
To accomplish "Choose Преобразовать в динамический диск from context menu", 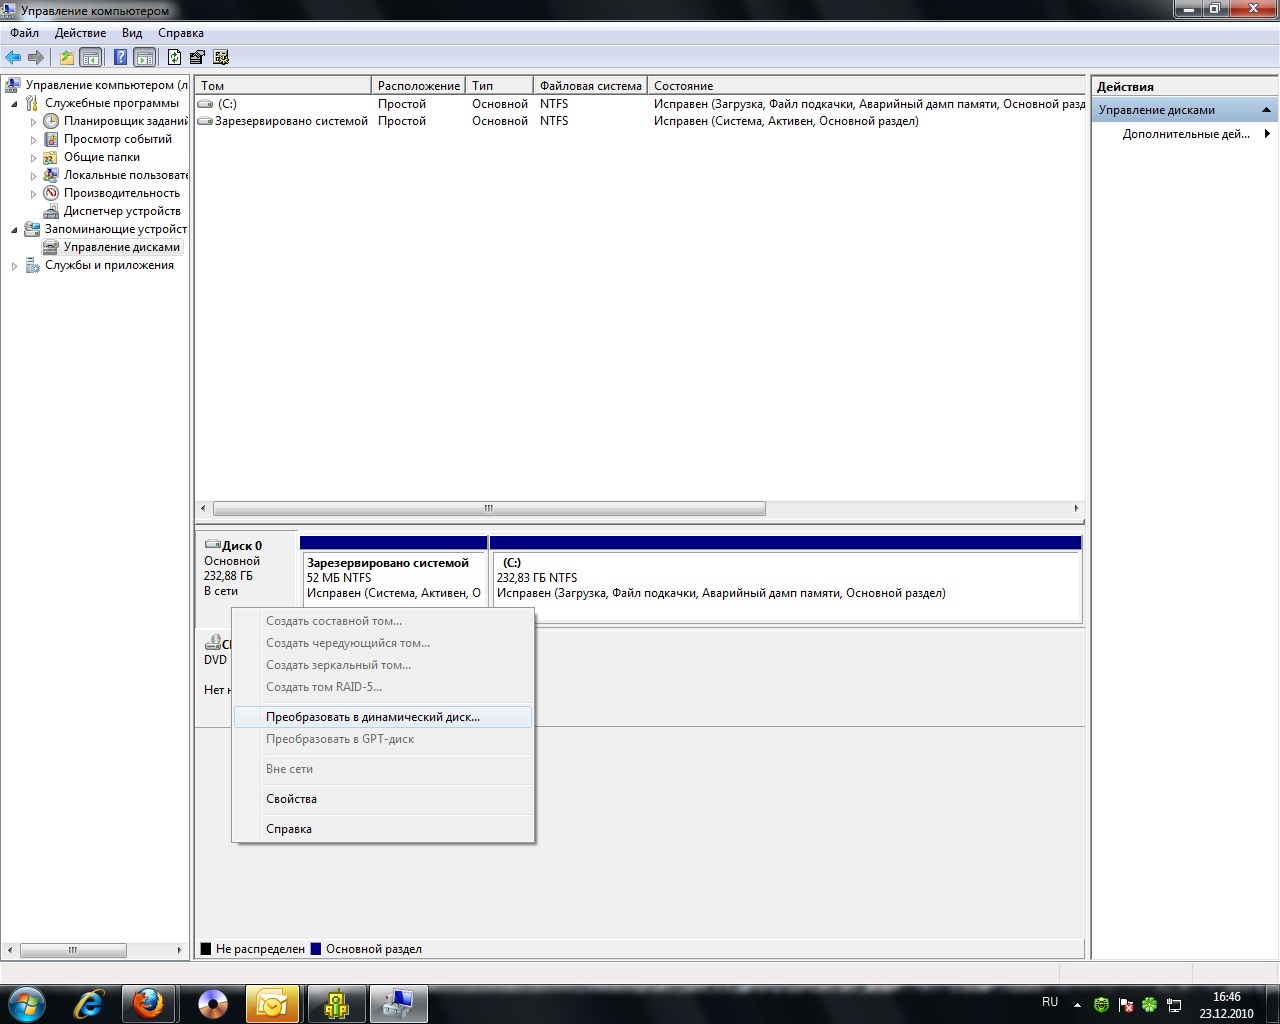I will (372, 717).
